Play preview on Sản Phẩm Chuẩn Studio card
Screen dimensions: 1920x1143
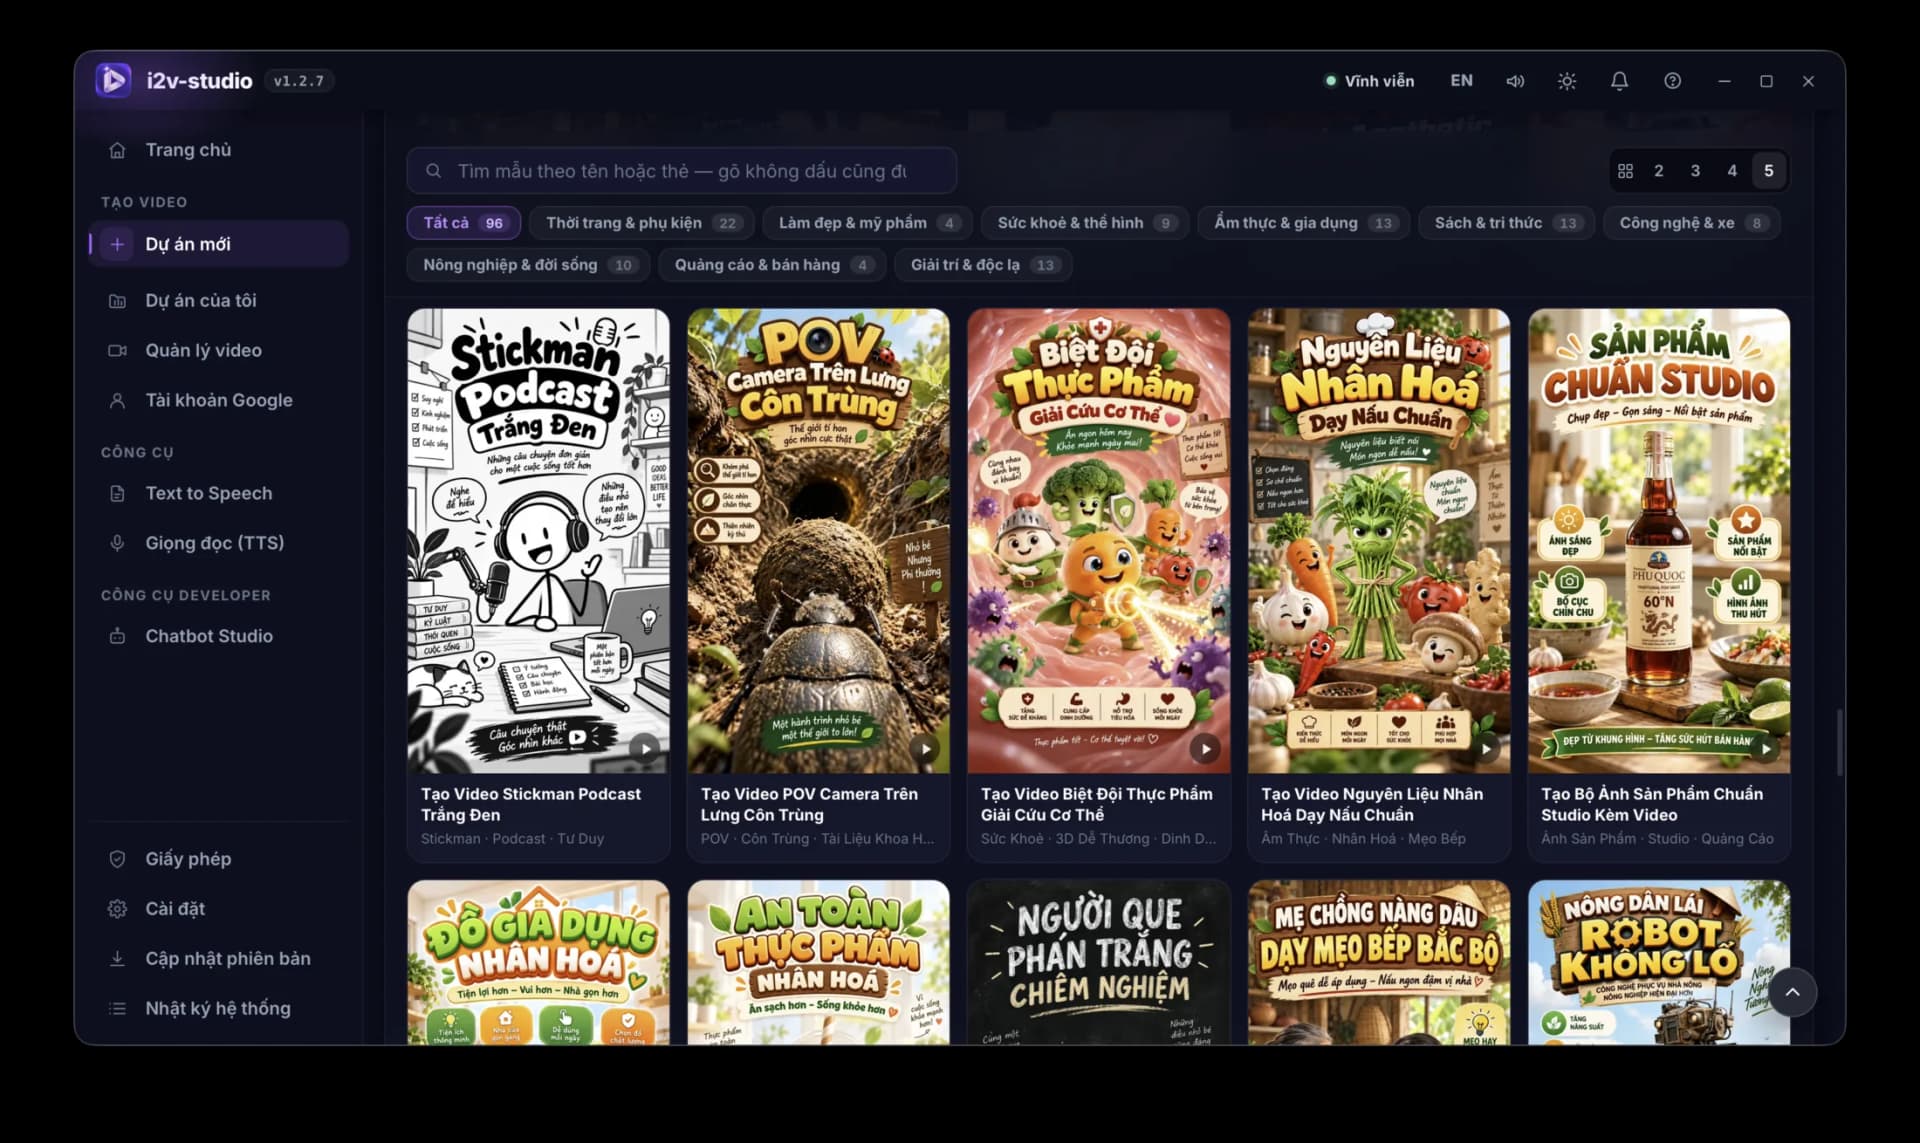pos(1765,748)
